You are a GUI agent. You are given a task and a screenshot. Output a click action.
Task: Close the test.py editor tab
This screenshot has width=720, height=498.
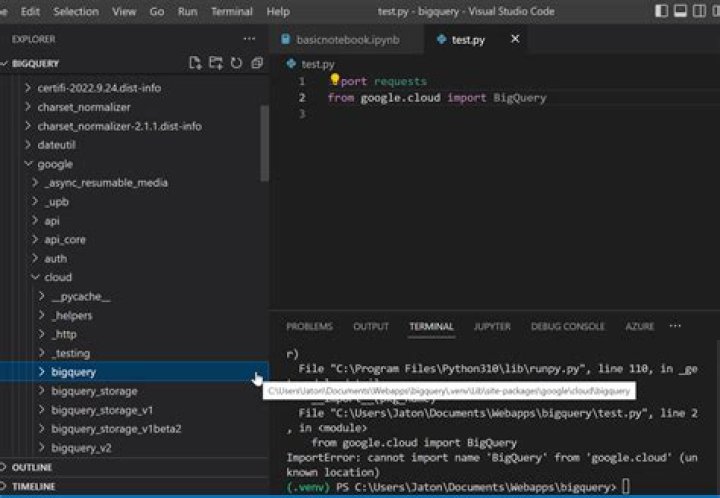[515, 39]
